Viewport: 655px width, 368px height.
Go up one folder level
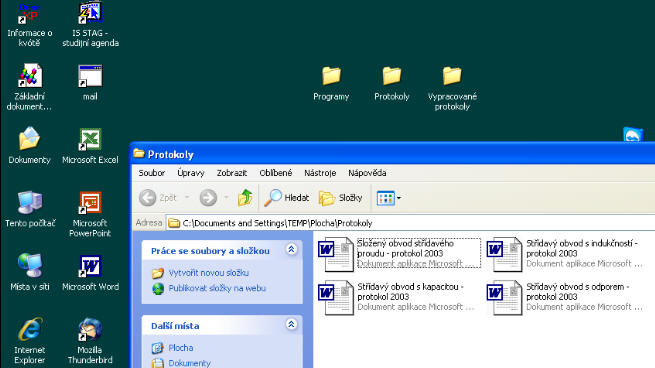click(245, 198)
